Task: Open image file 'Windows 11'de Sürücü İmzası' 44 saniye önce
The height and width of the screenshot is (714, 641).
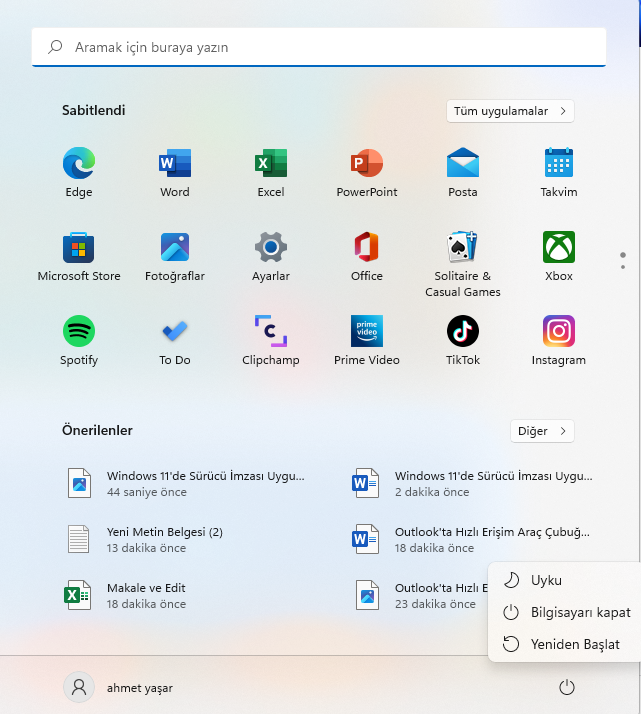Action: (x=186, y=484)
